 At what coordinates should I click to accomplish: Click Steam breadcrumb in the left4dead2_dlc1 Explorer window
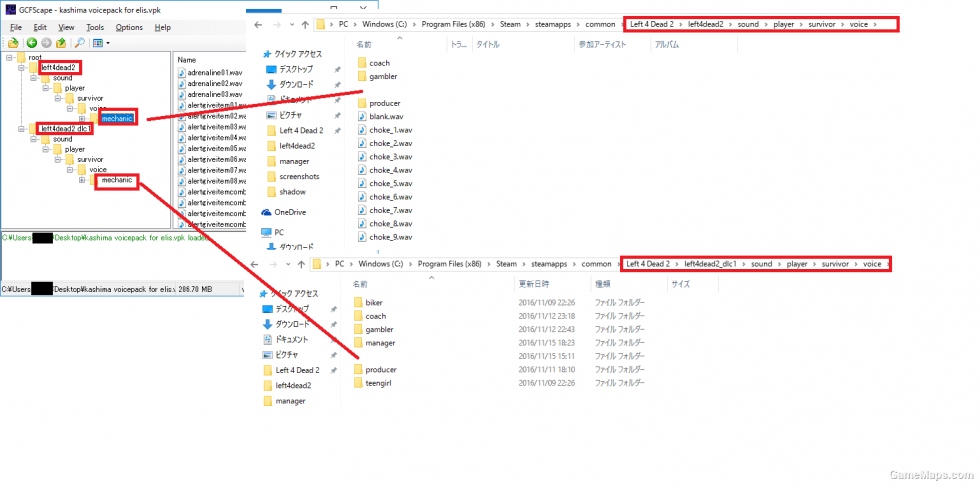[506, 264]
